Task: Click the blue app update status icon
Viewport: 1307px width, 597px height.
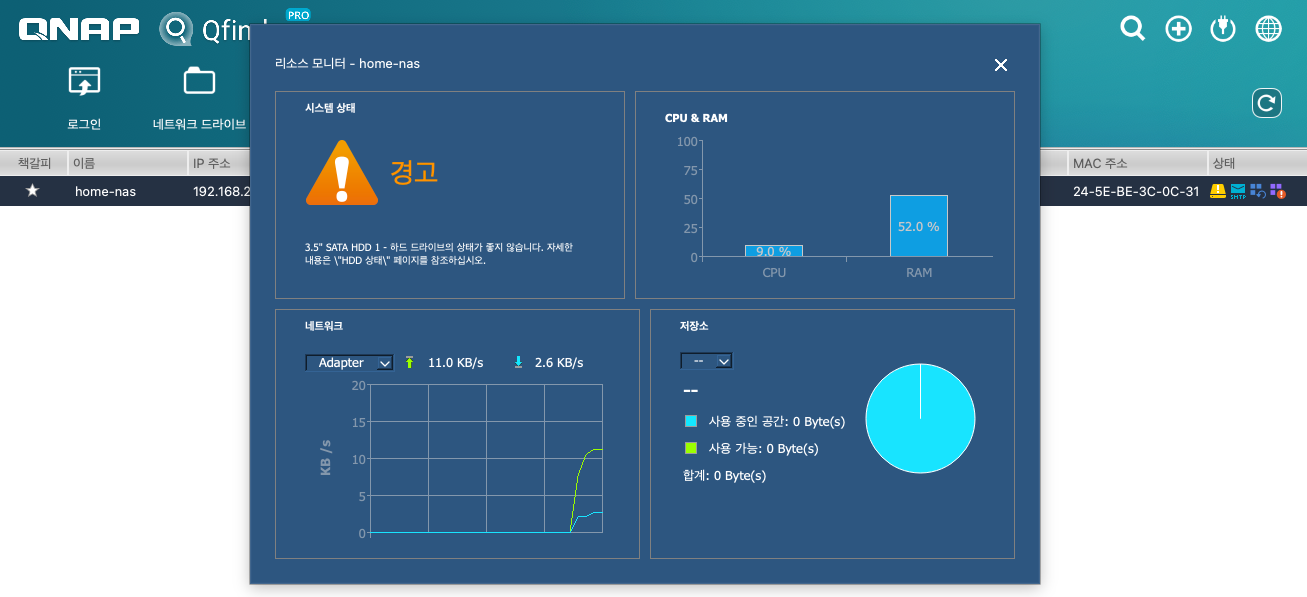Action: (x=1258, y=190)
